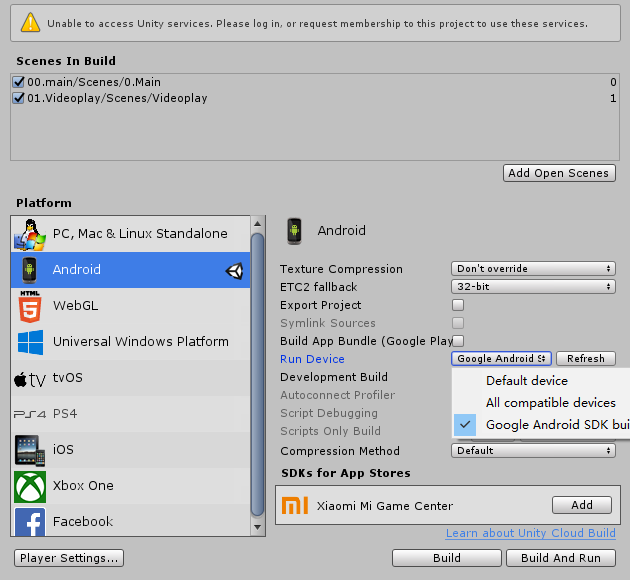Click platform list scrollbar down arrow
630x580 pixels.
coord(258,527)
